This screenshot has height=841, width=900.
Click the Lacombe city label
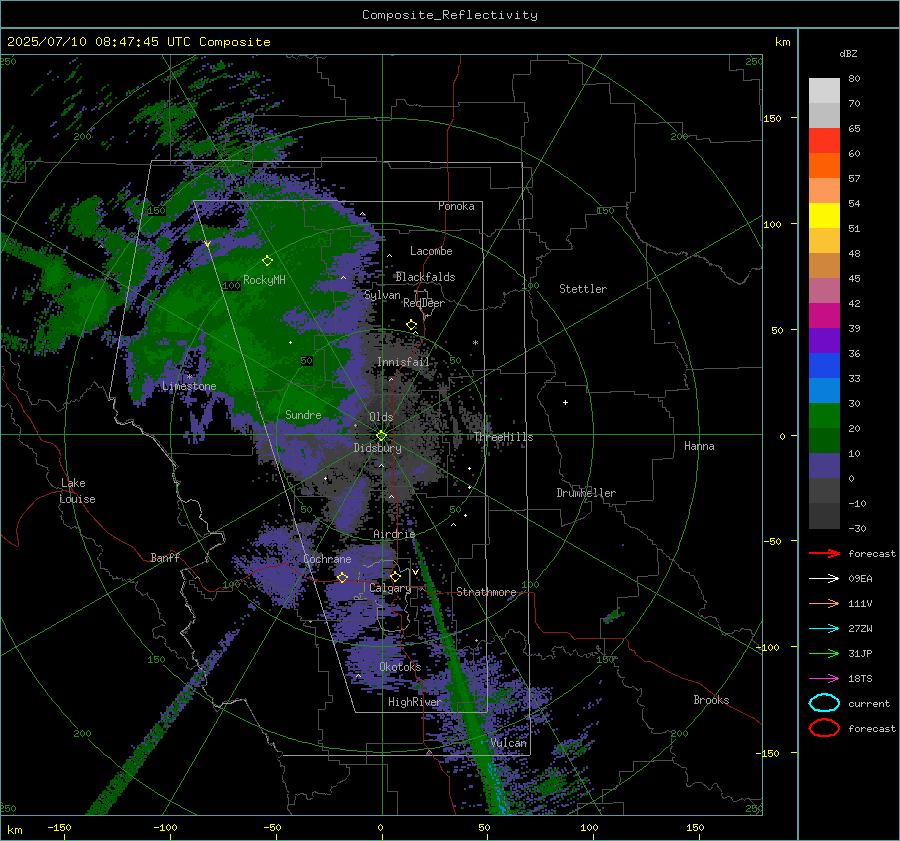[431, 251]
